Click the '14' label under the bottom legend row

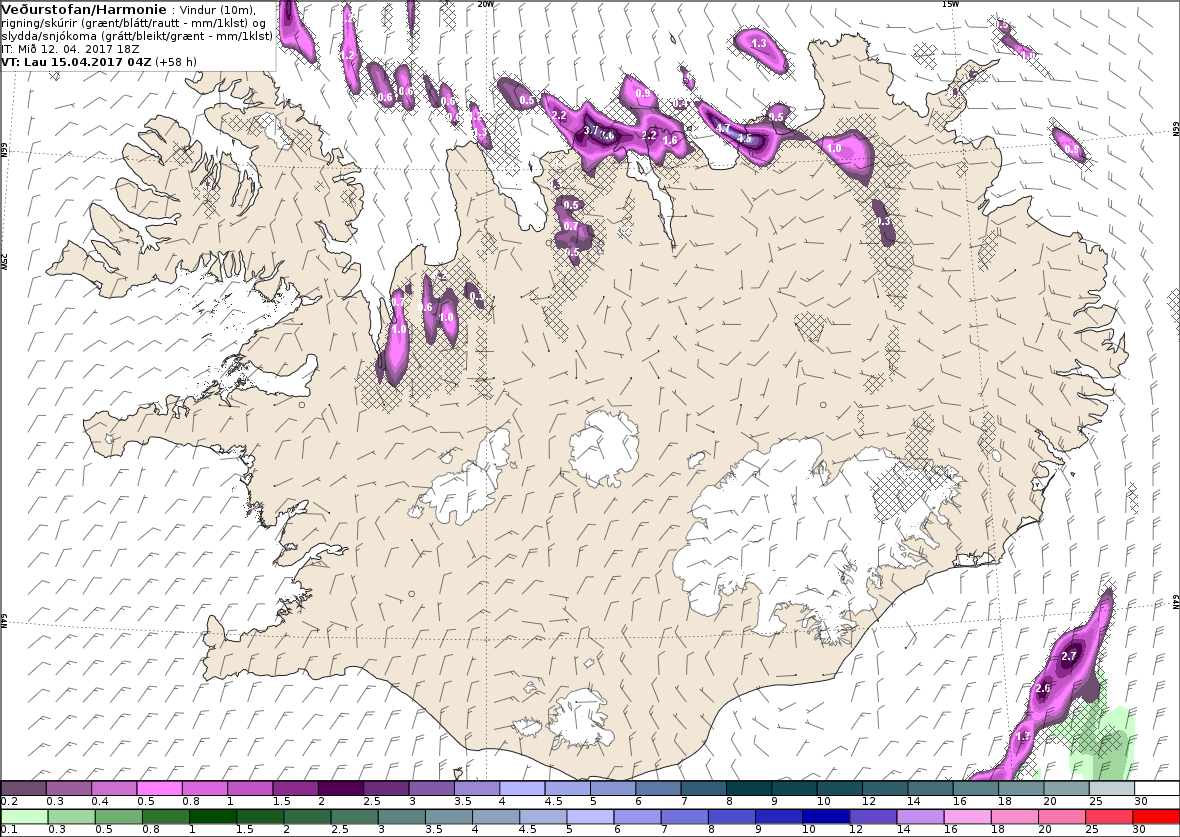click(x=903, y=829)
